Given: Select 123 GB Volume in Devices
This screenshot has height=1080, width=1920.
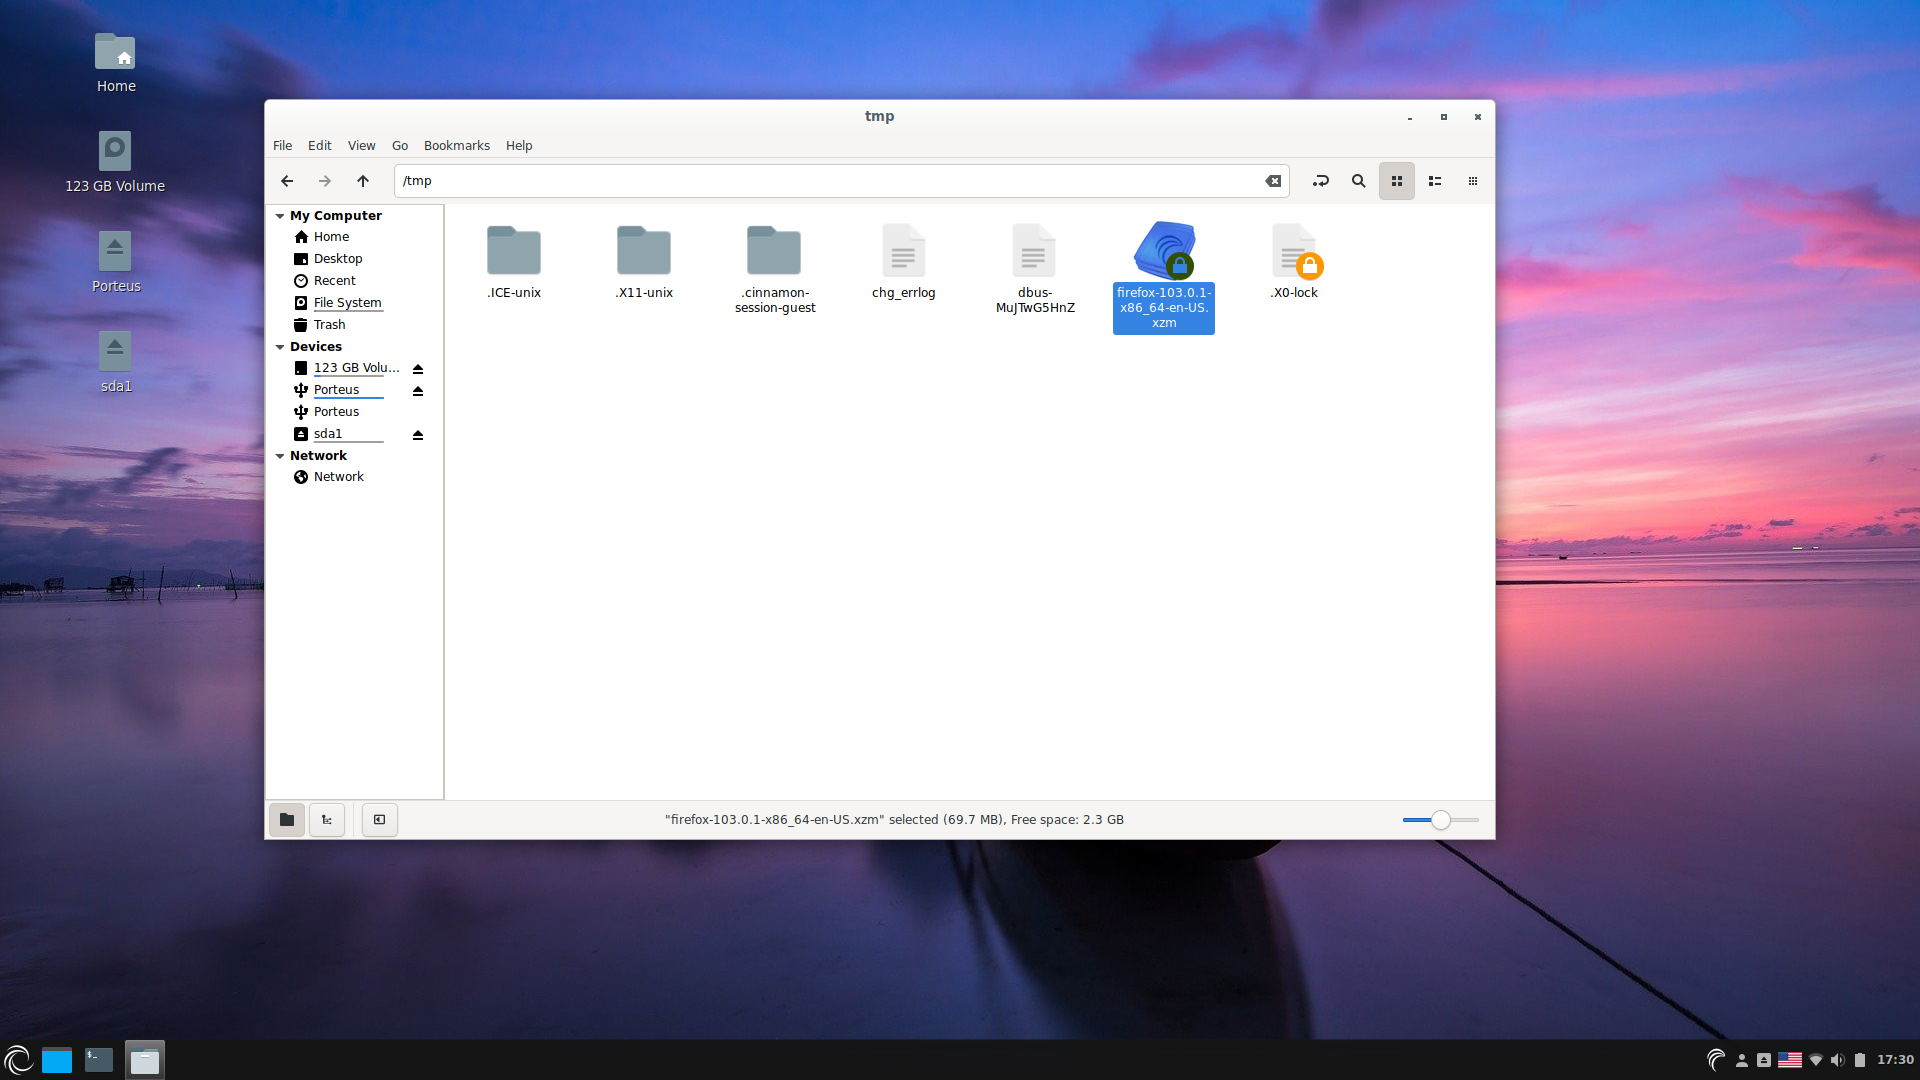Looking at the screenshot, I should pyautogui.click(x=356, y=368).
